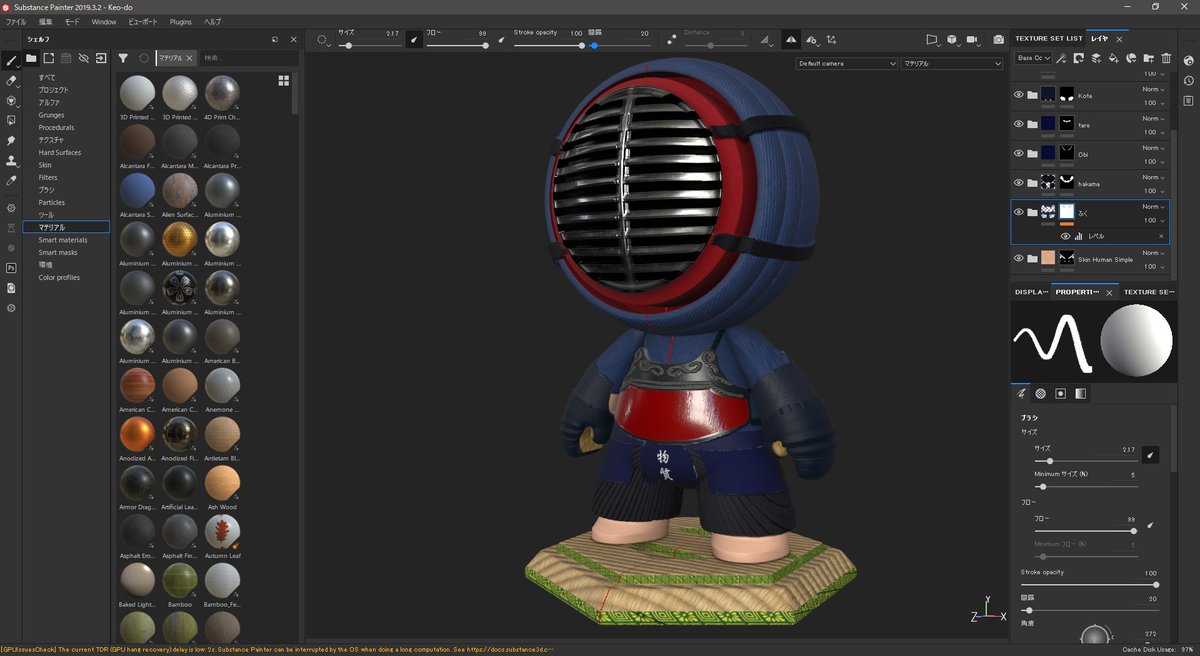Open the Default camera dropdown
The image size is (1200, 656).
click(846, 63)
